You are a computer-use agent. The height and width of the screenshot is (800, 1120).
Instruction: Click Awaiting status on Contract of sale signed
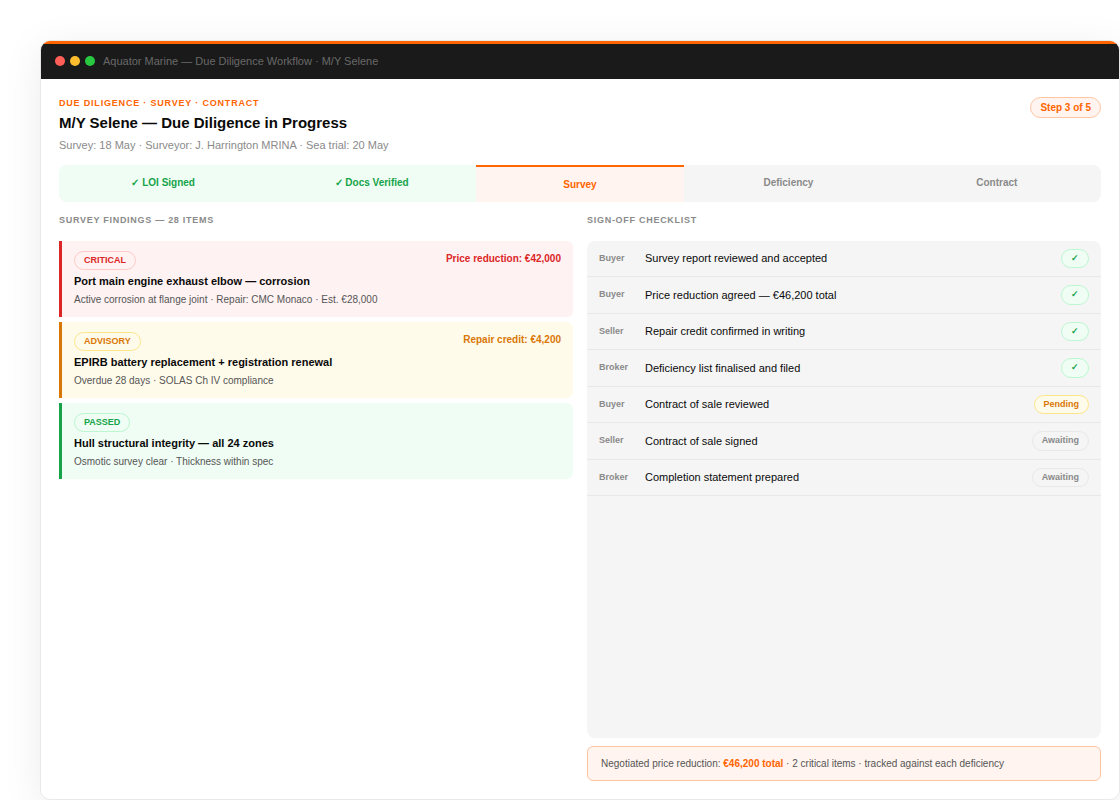click(1060, 441)
